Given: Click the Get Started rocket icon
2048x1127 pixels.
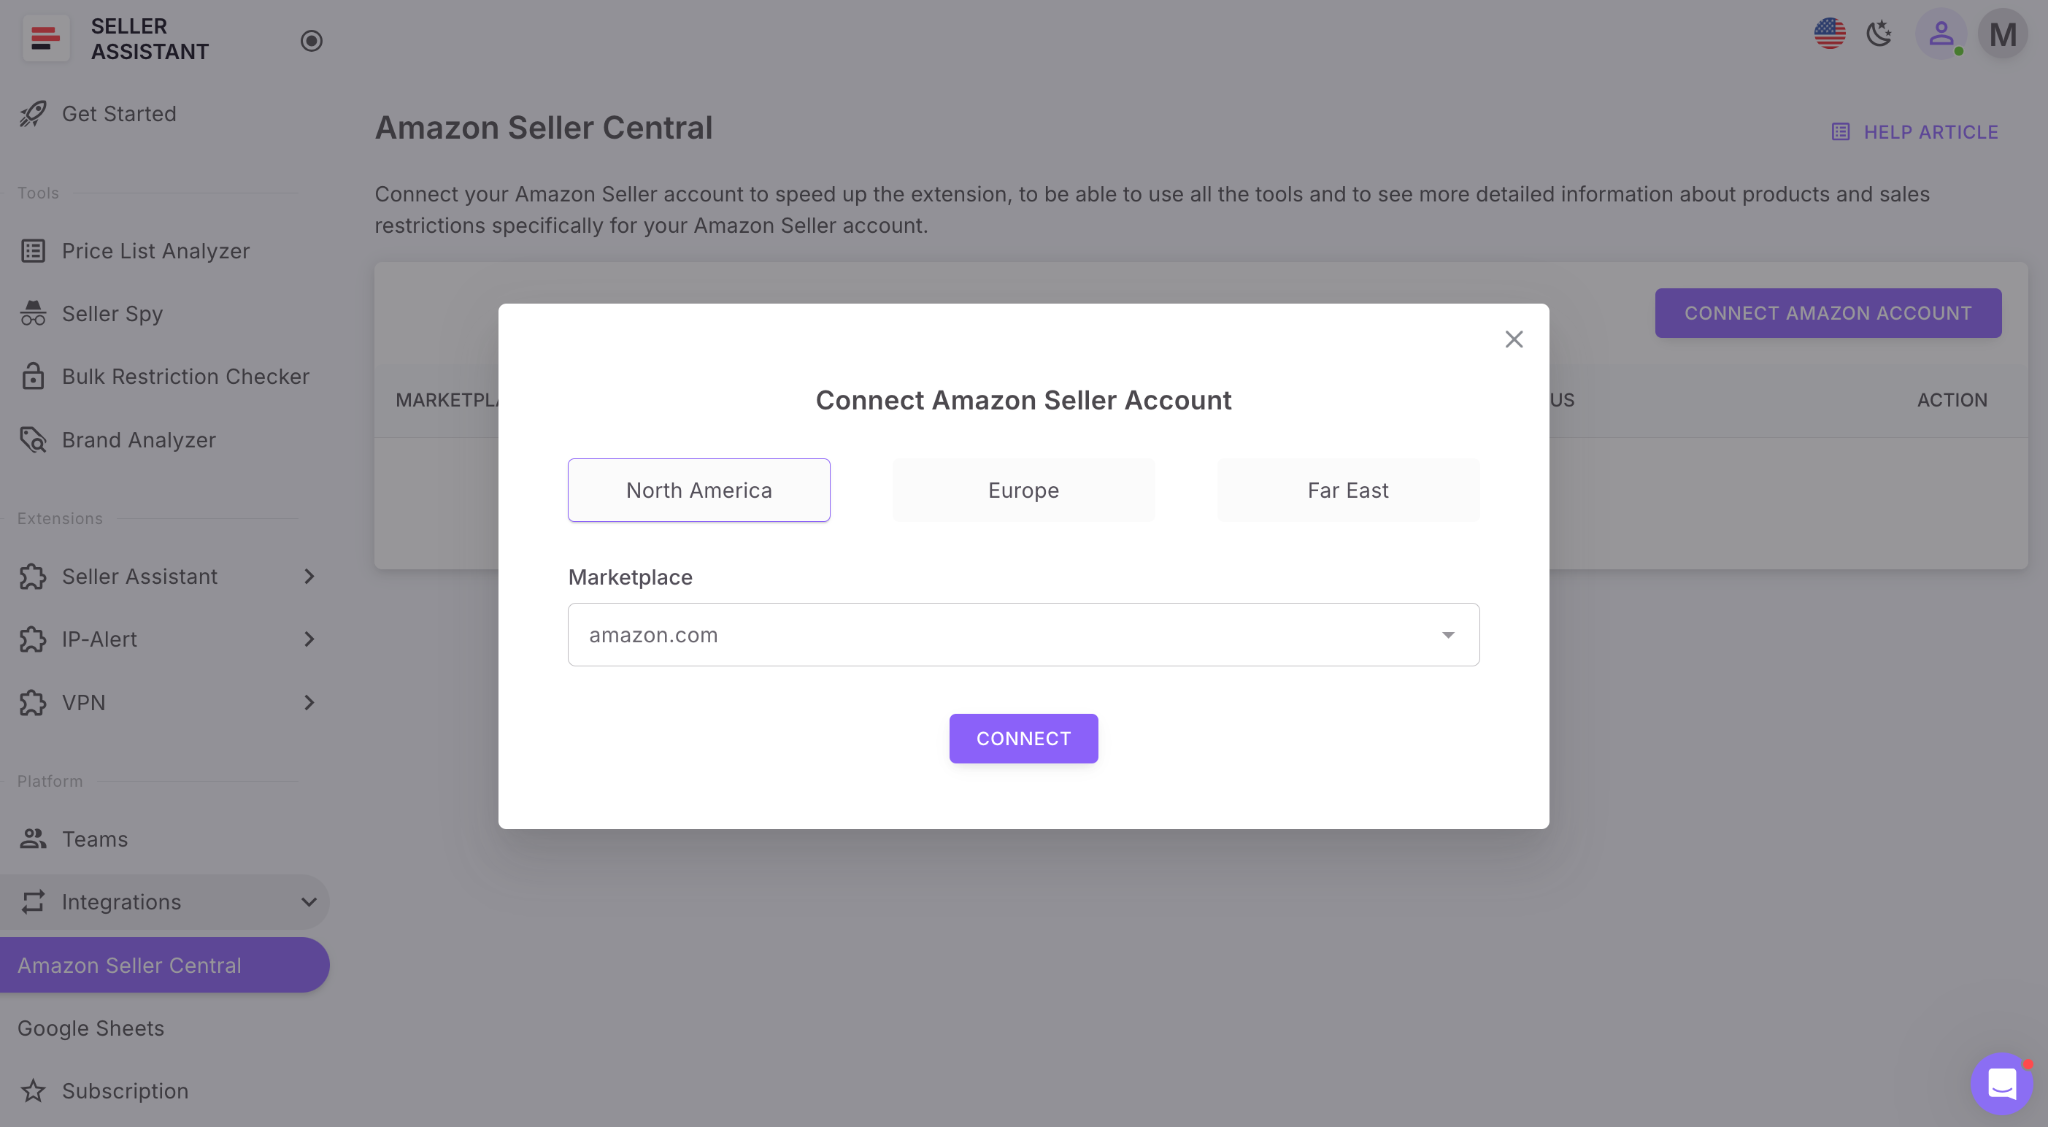Looking at the screenshot, I should (x=33, y=113).
